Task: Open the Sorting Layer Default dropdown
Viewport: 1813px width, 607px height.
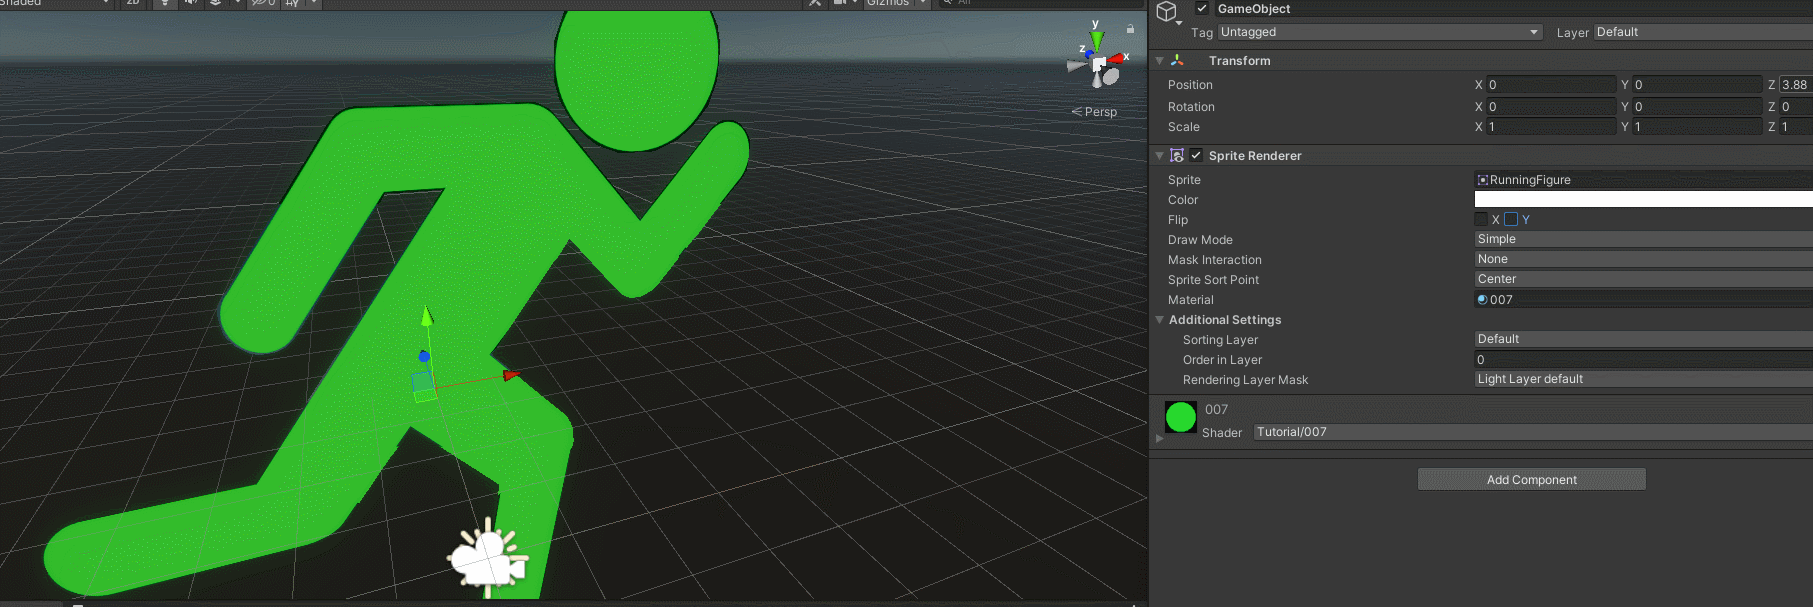Action: [x=1644, y=339]
